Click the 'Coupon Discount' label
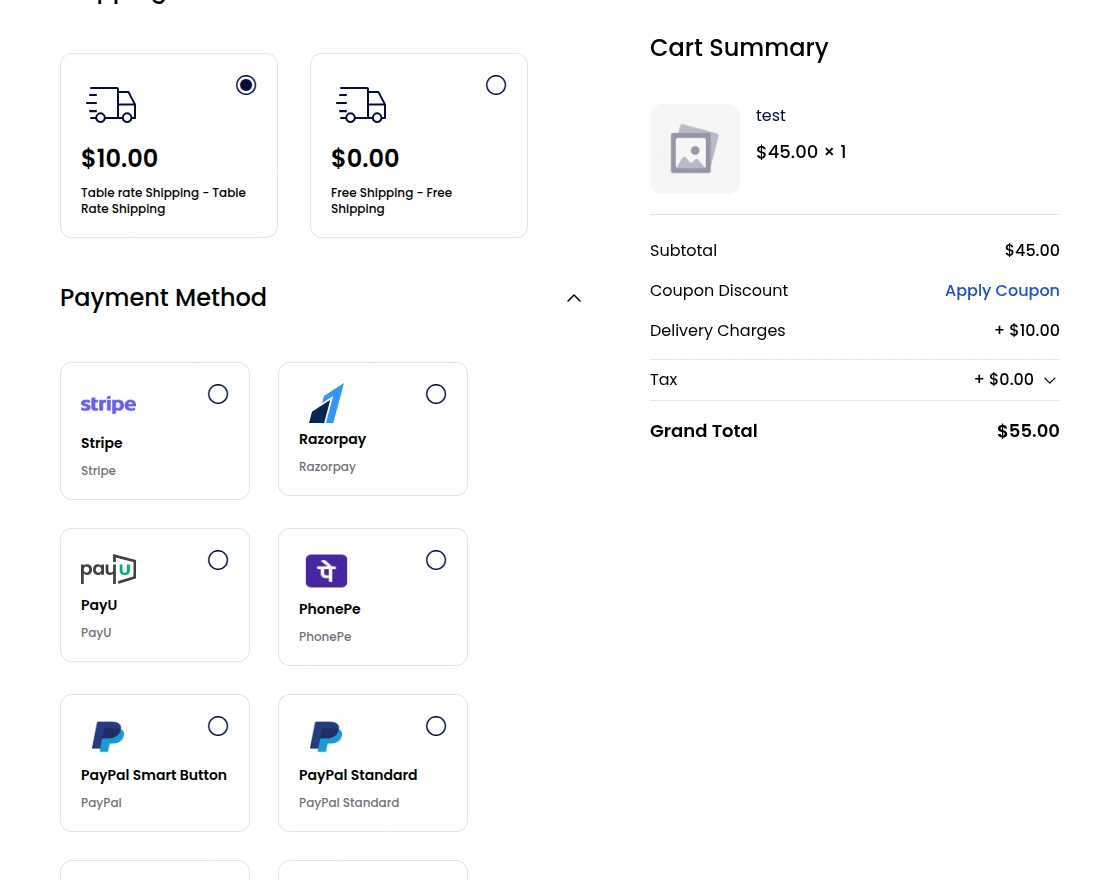Image resolution: width=1120 pixels, height=880 pixels. pyautogui.click(x=719, y=291)
